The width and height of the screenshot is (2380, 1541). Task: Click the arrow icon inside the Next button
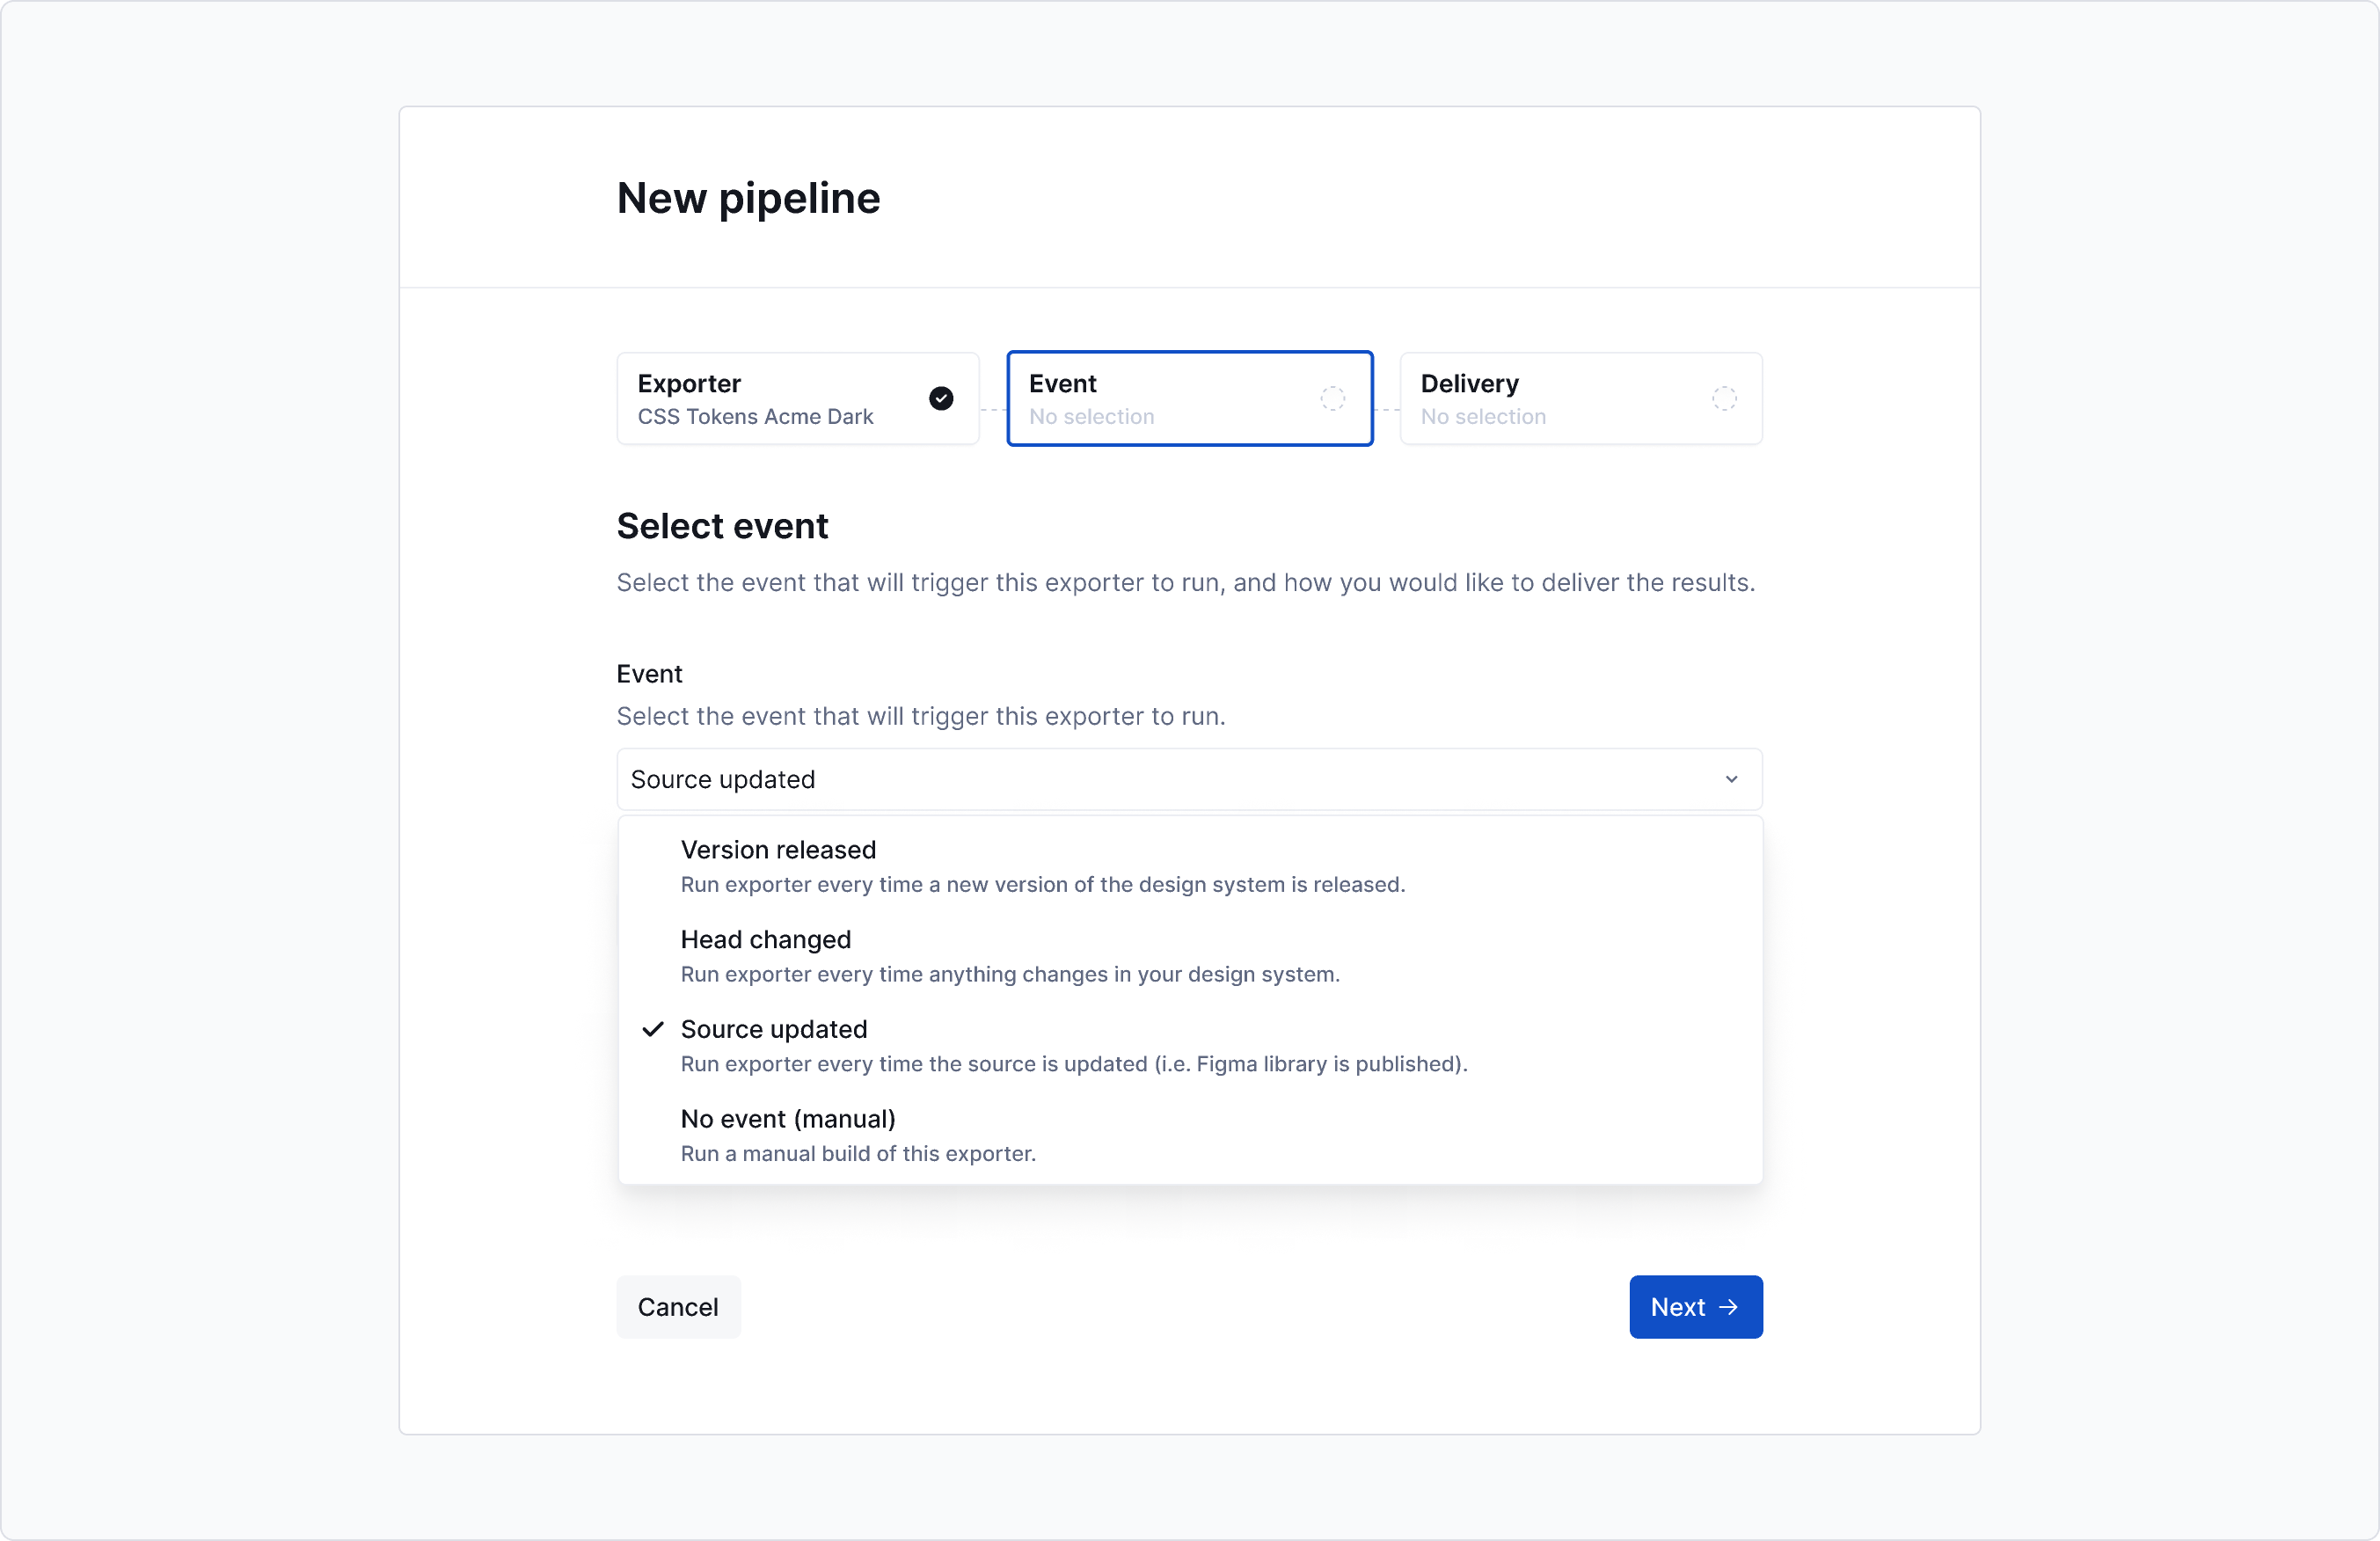coord(1728,1307)
